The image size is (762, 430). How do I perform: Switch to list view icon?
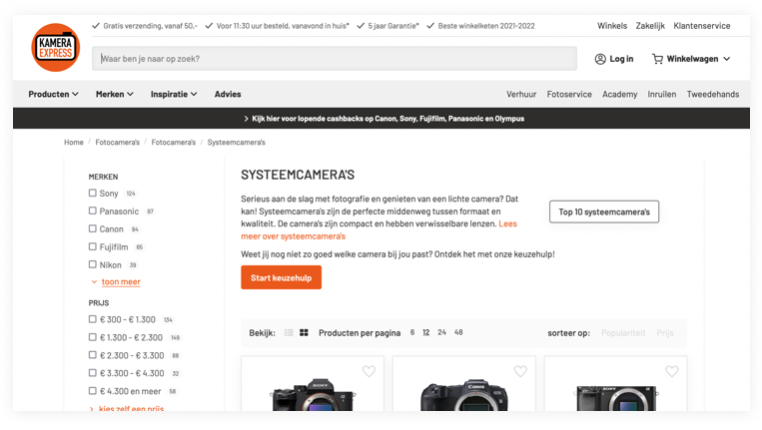(x=289, y=332)
